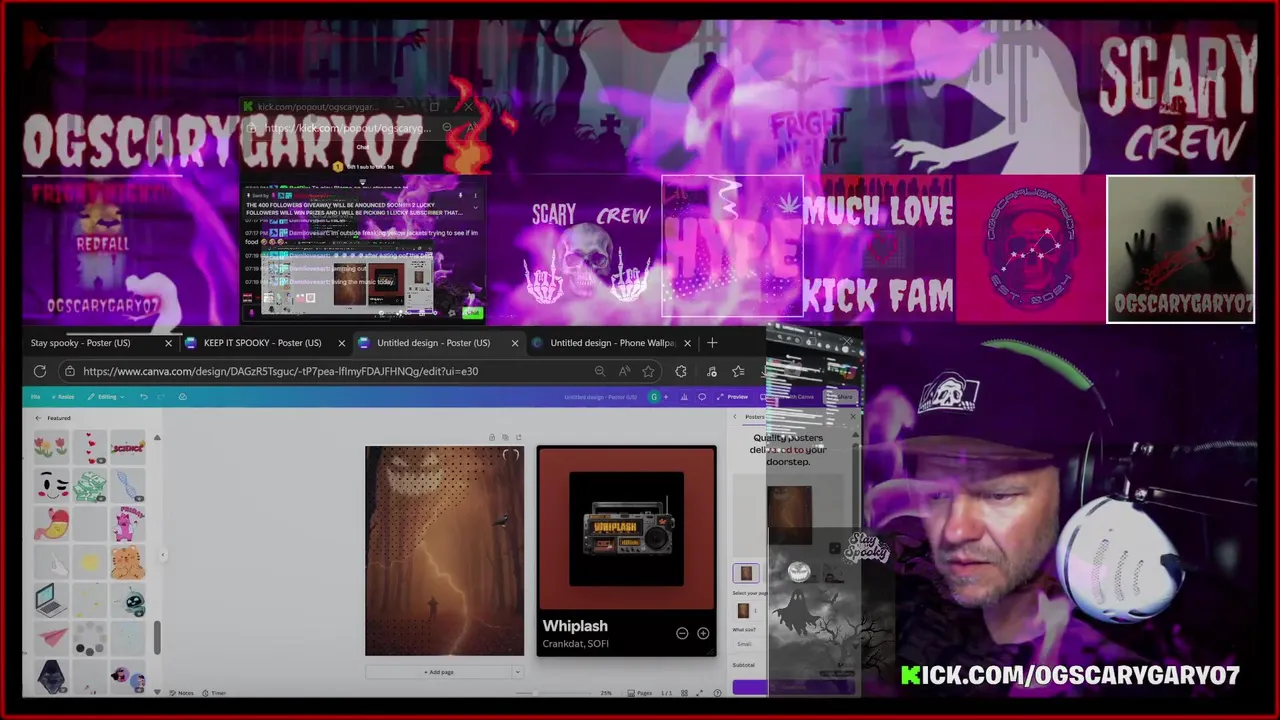Screen dimensions: 1280x720
Task: Close the Untitled design Poster tab
Action: click(x=515, y=343)
